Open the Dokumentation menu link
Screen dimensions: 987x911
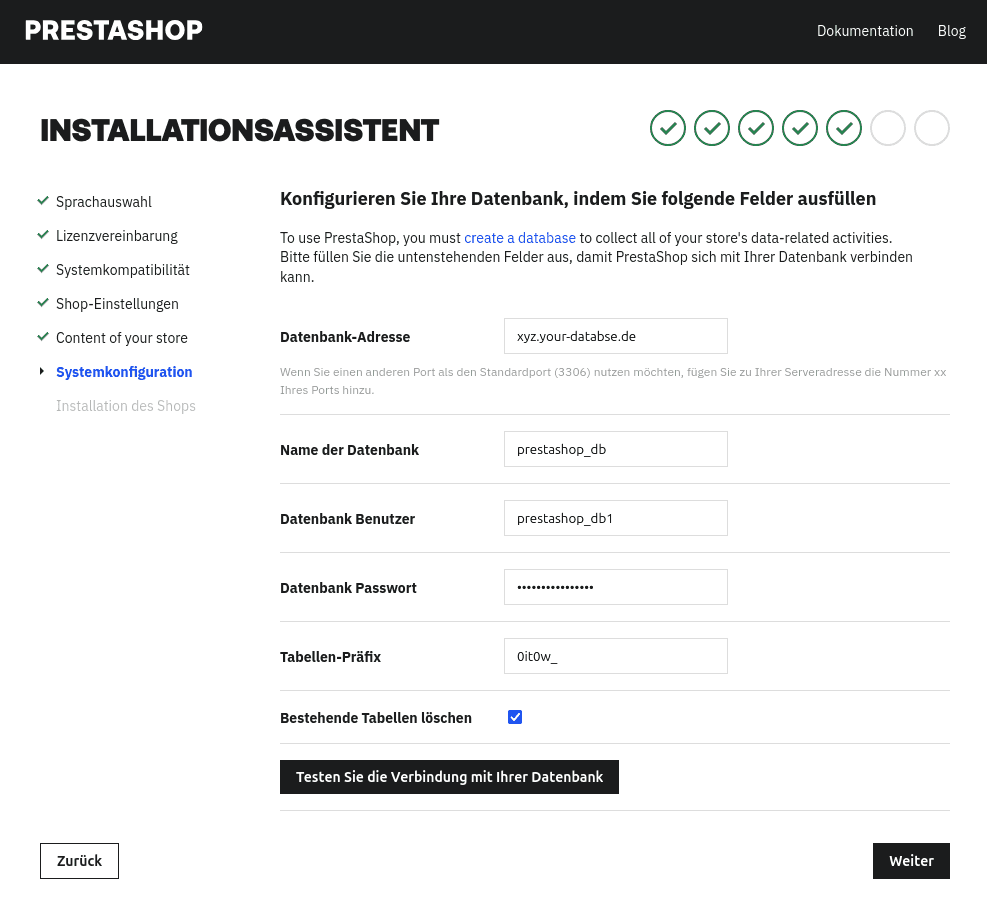tap(865, 31)
